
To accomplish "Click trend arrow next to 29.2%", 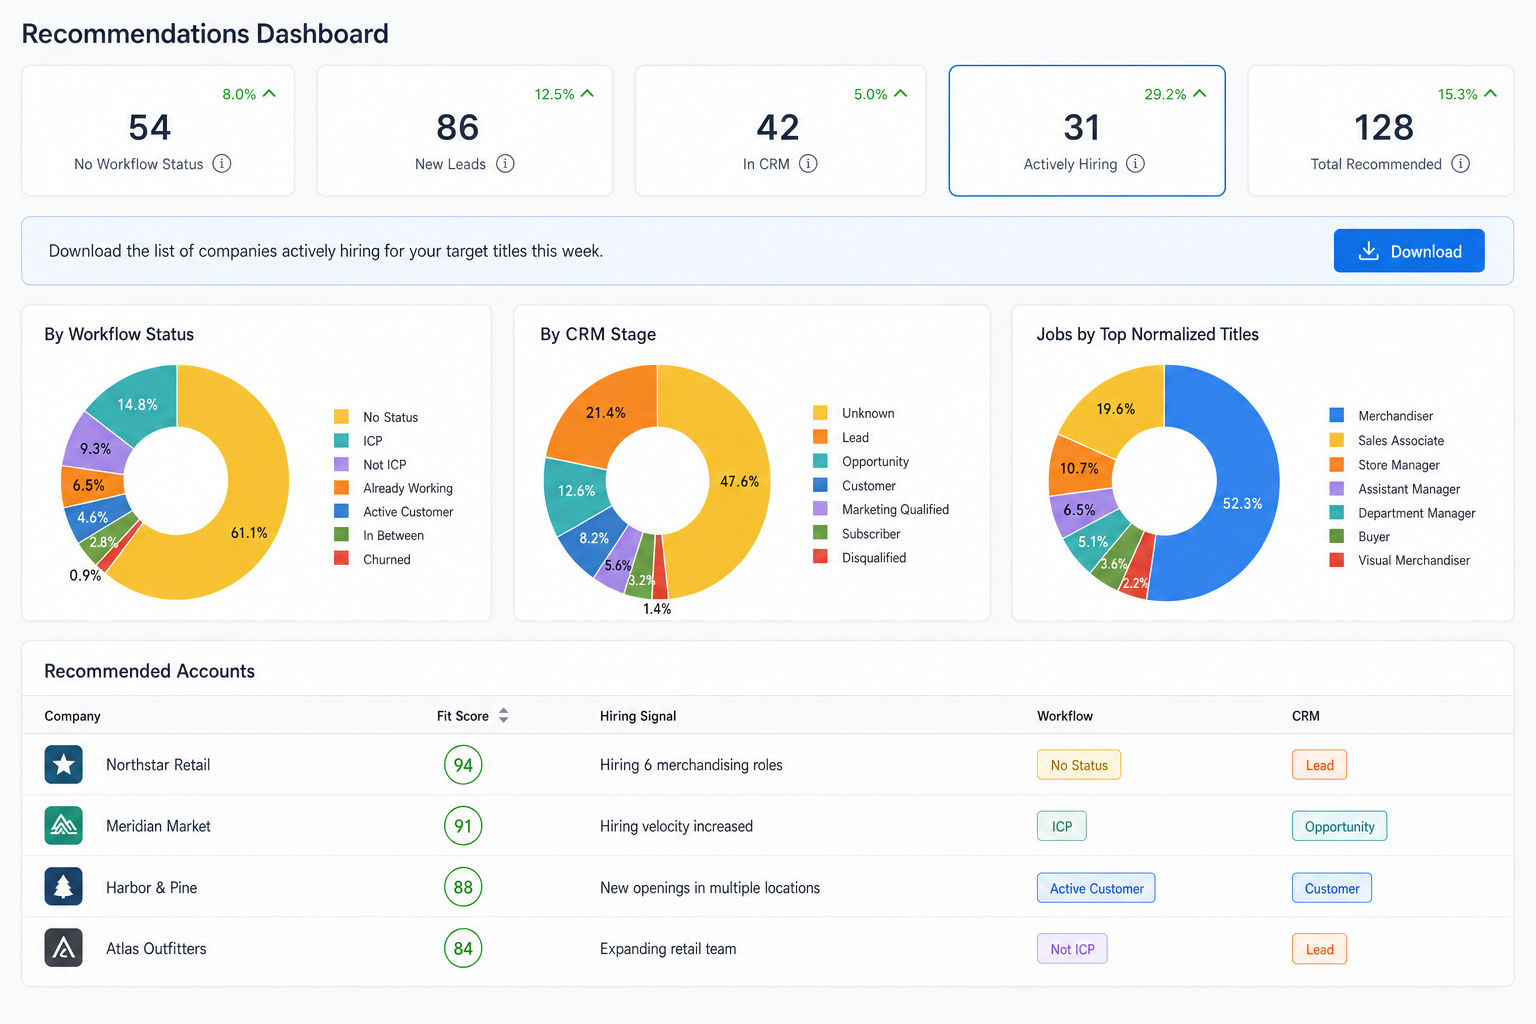I will coord(1200,94).
